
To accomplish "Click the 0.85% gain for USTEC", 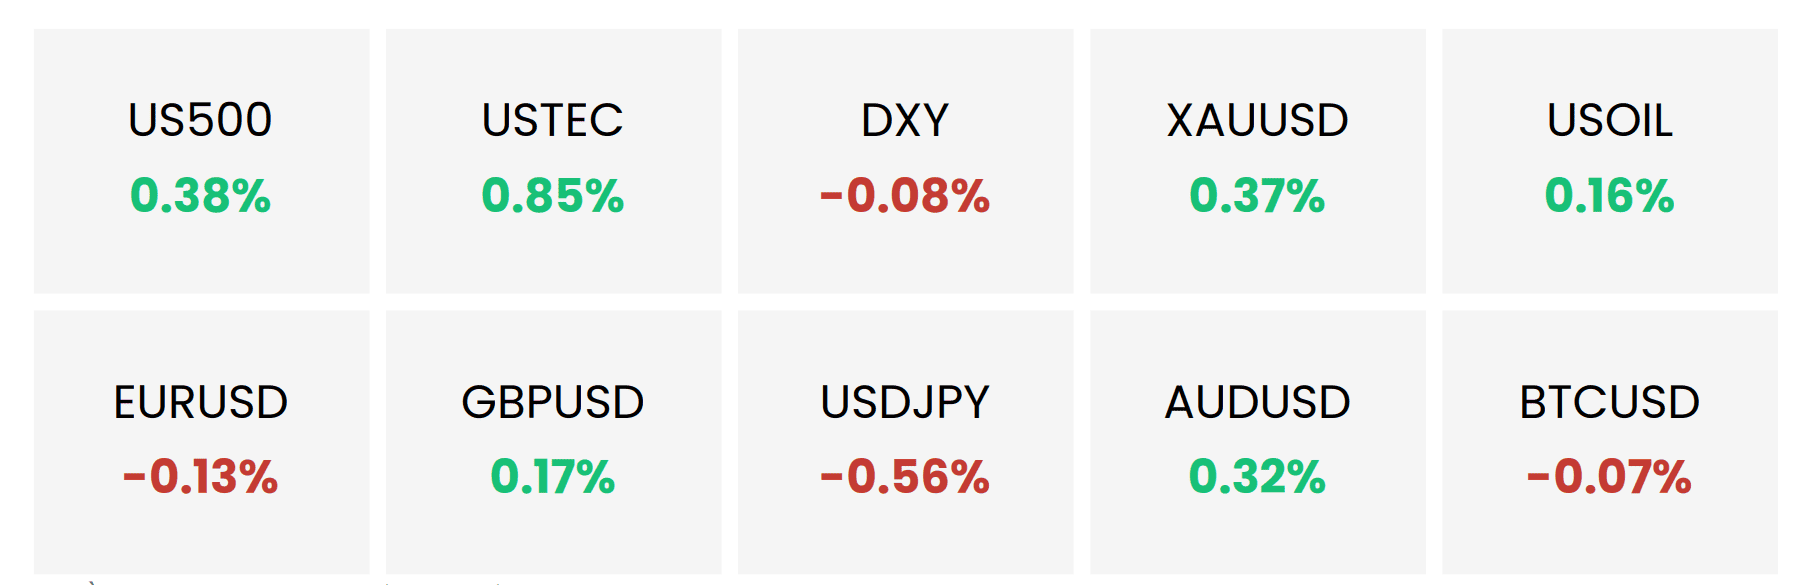I will click(552, 196).
